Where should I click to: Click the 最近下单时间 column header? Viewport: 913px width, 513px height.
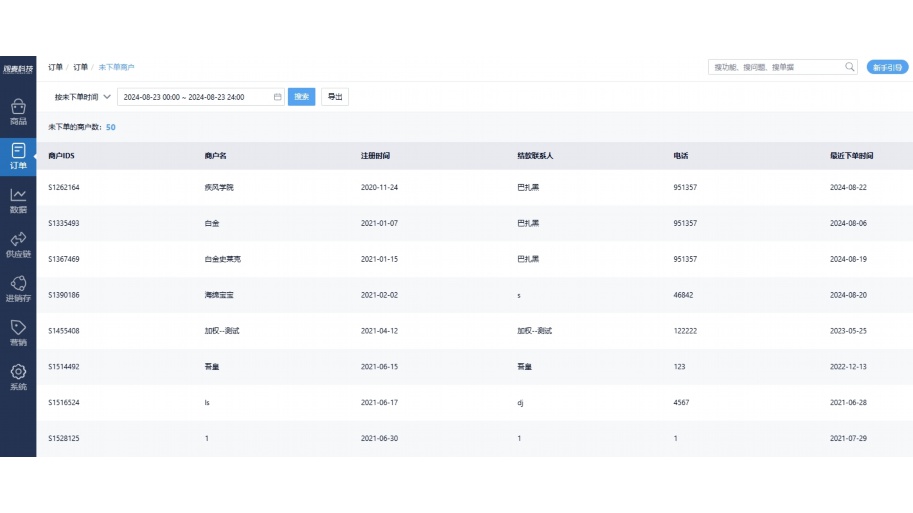tap(851, 156)
